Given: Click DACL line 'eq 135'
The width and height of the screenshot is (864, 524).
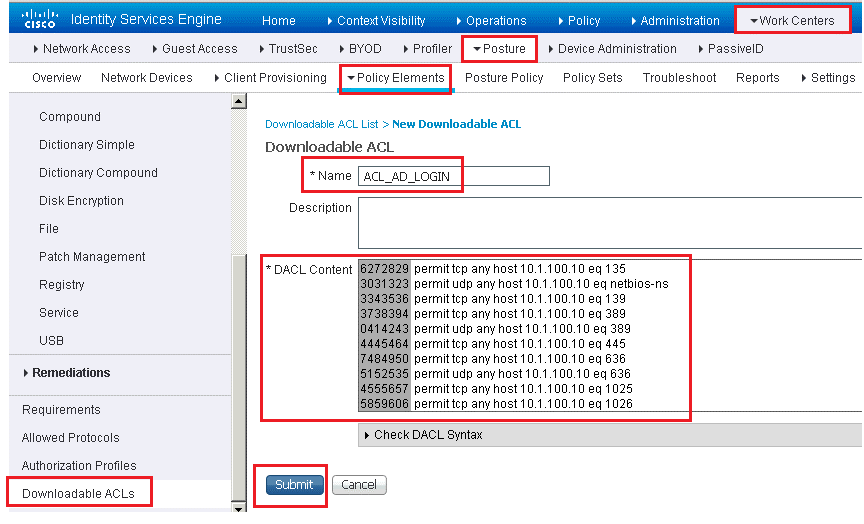Looking at the screenshot, I should 520,269.
